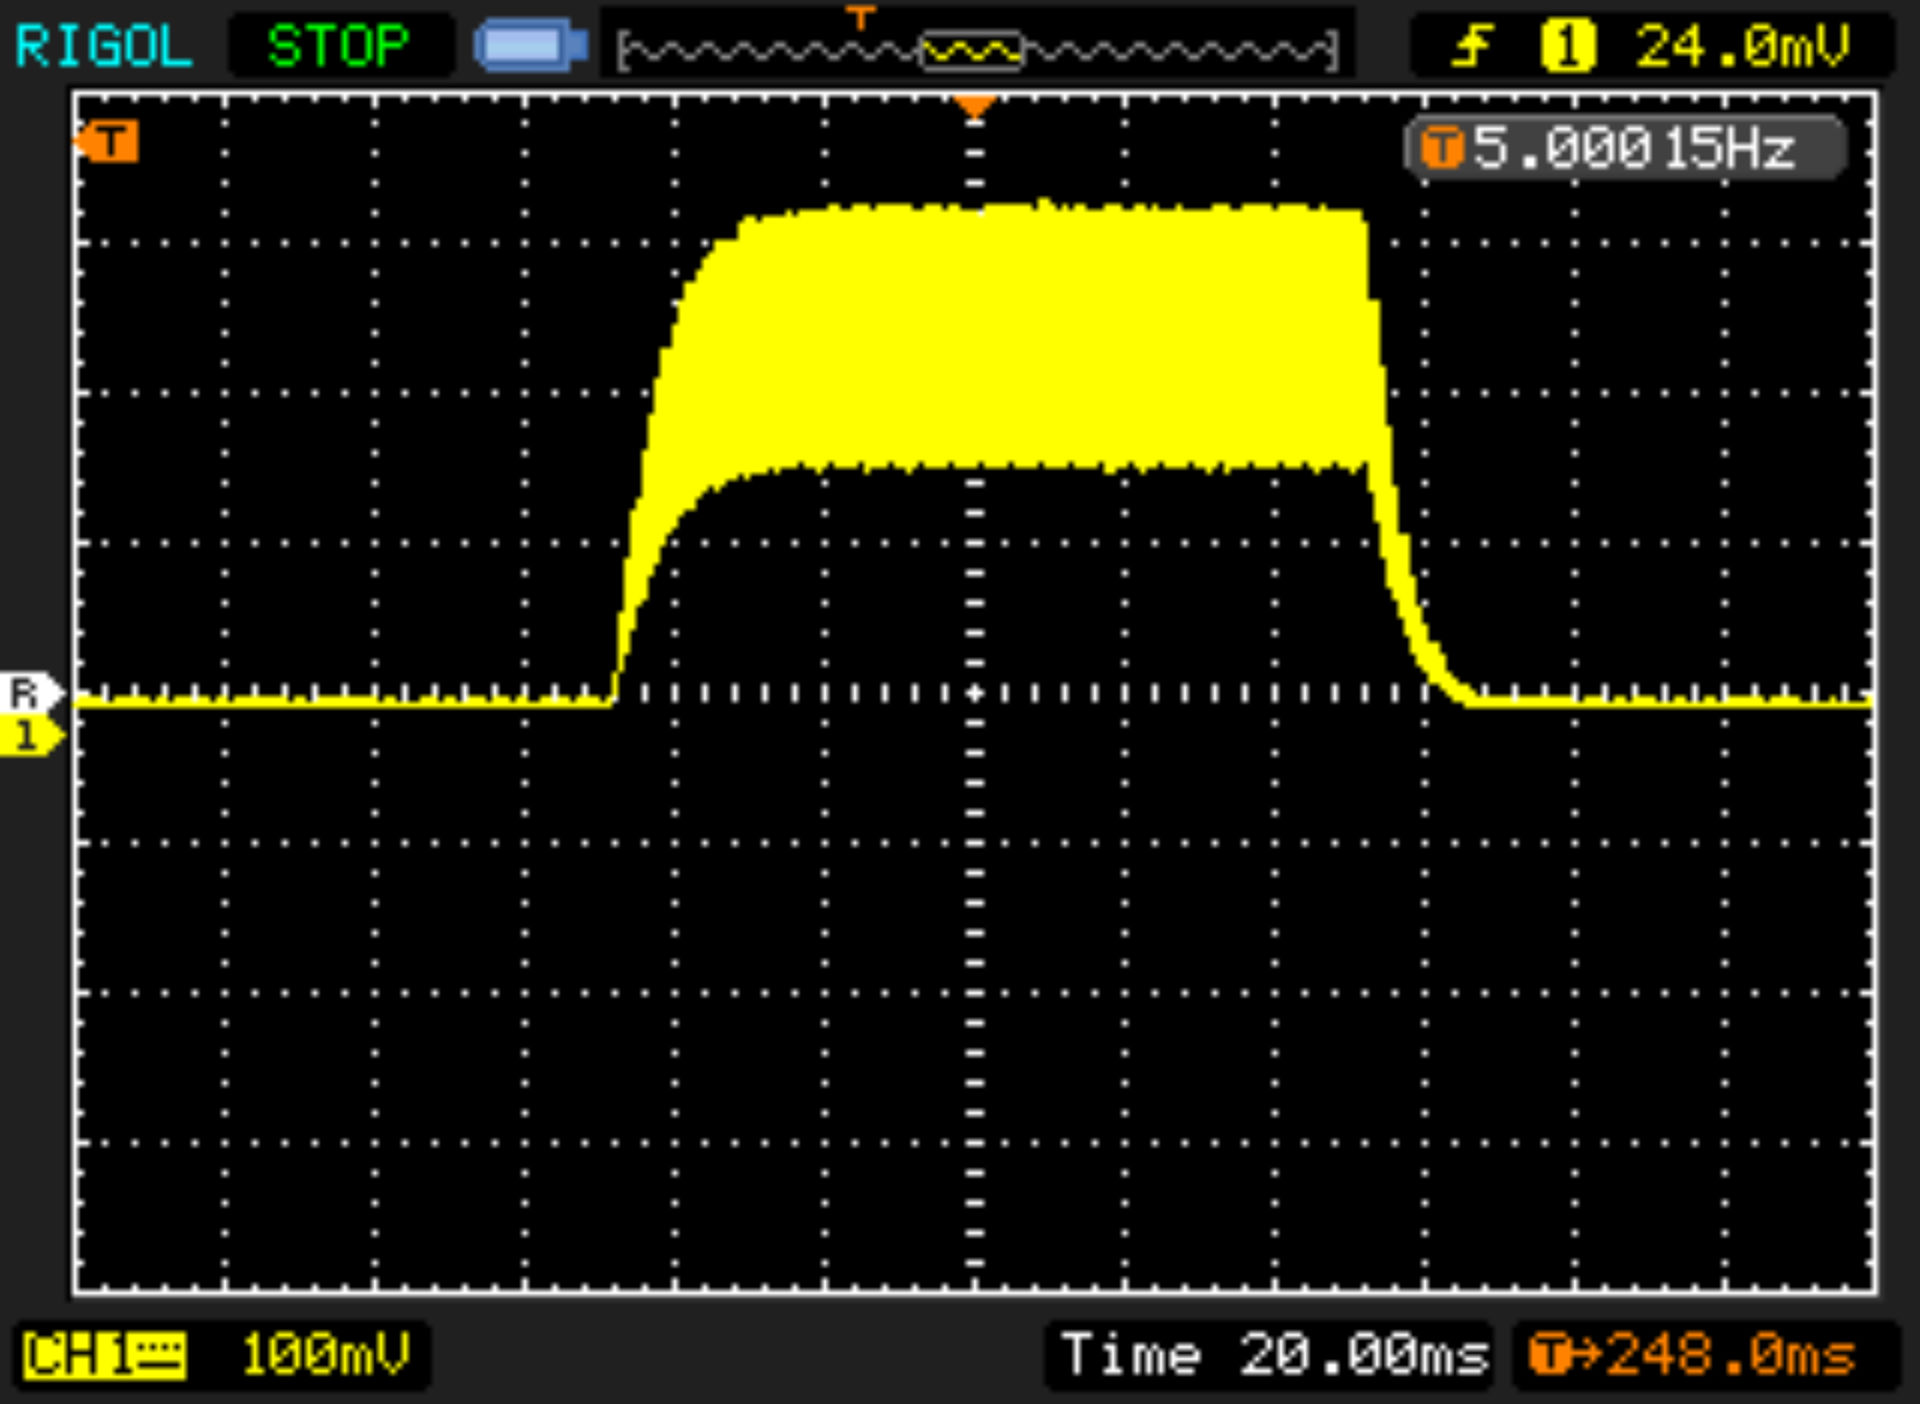Click the yellow channel 1 ground marker

point(28,737)
